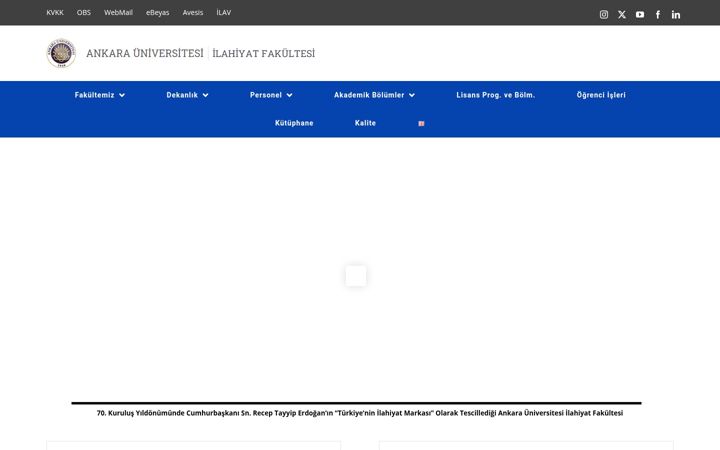720x450 pixels.
Task: Open the X (Twitter) social icon
Action: pos(622,15)
